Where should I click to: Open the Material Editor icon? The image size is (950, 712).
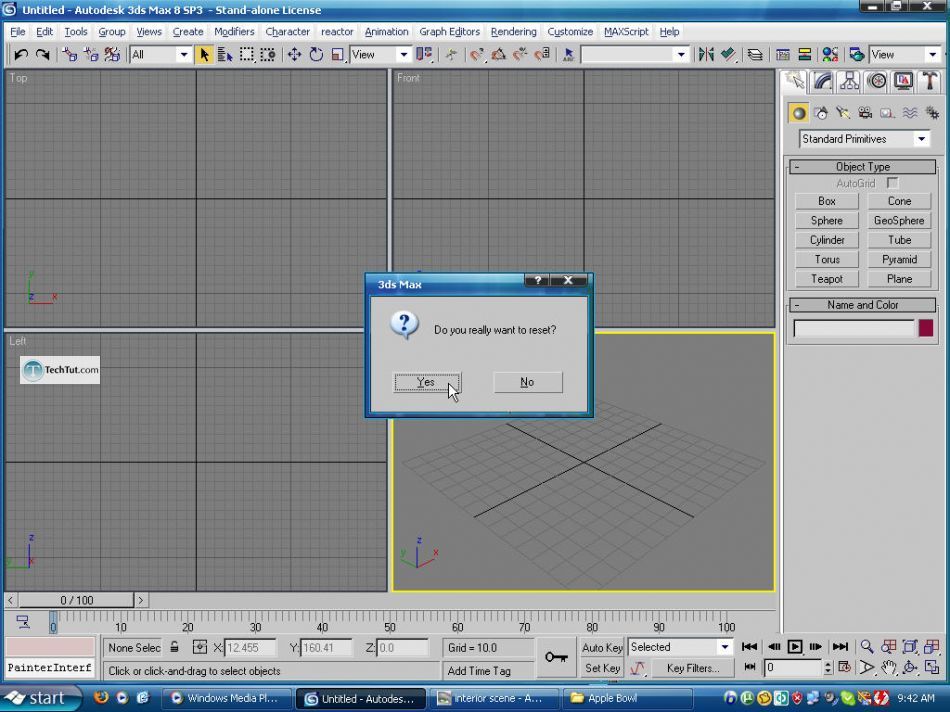click(831, 55)
